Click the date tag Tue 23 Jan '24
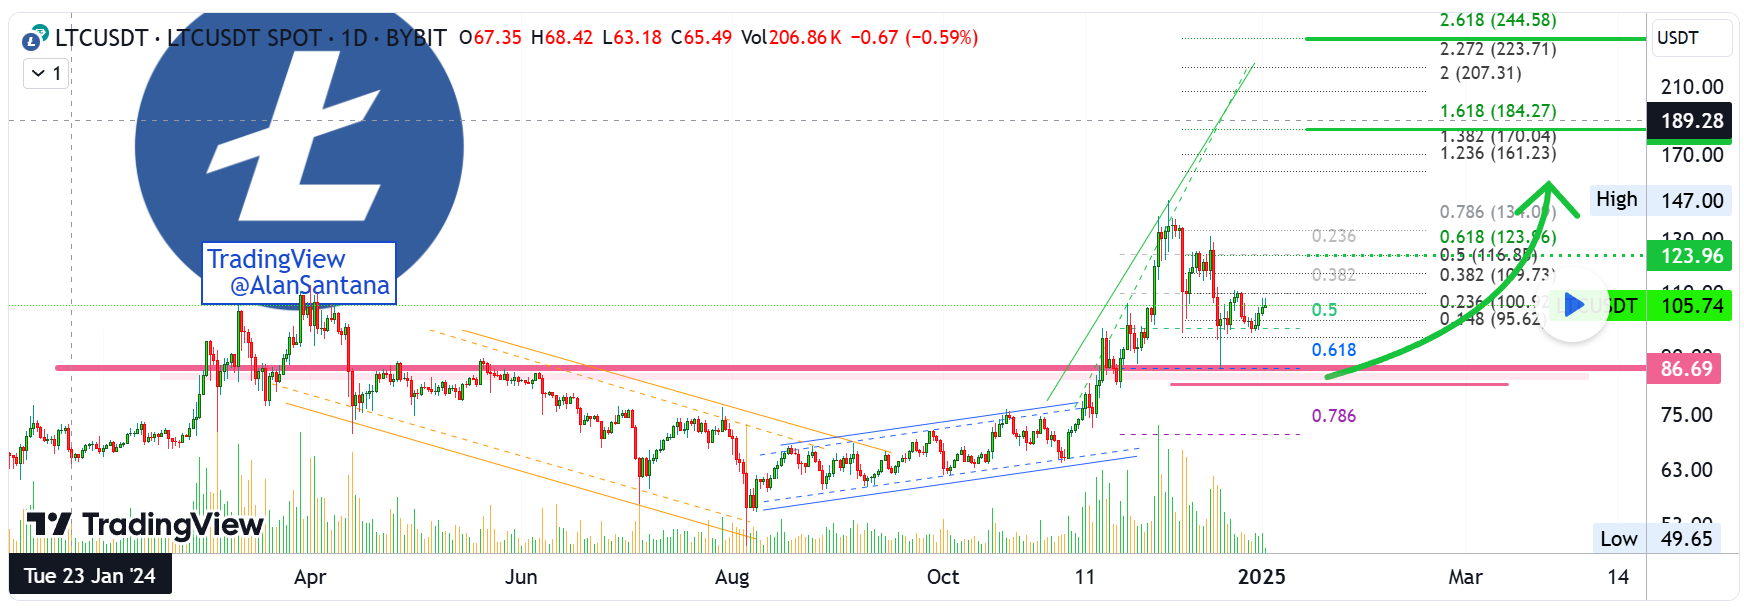Image resolution: width=1744 pixels, height=611 pixels. point(90,576)
